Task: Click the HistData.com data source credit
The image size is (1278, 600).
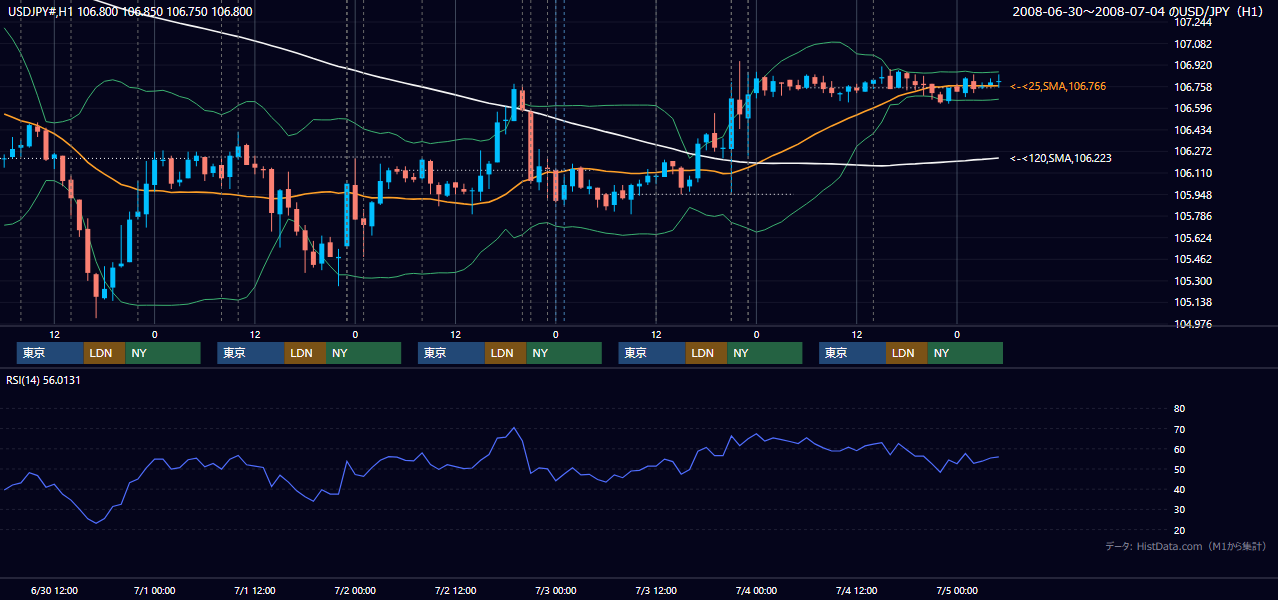Action: (x=1185, y=546)
